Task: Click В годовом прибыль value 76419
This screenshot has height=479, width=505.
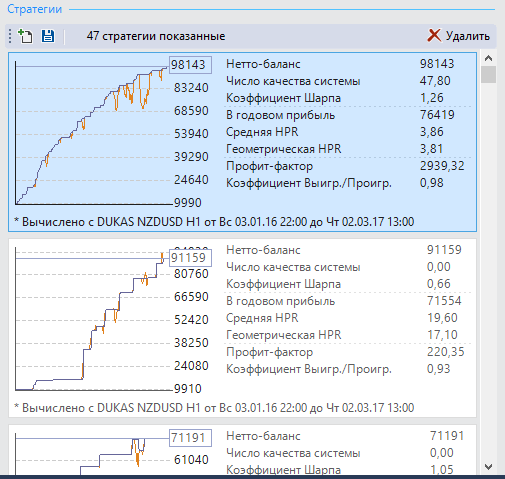Action: 437,115
